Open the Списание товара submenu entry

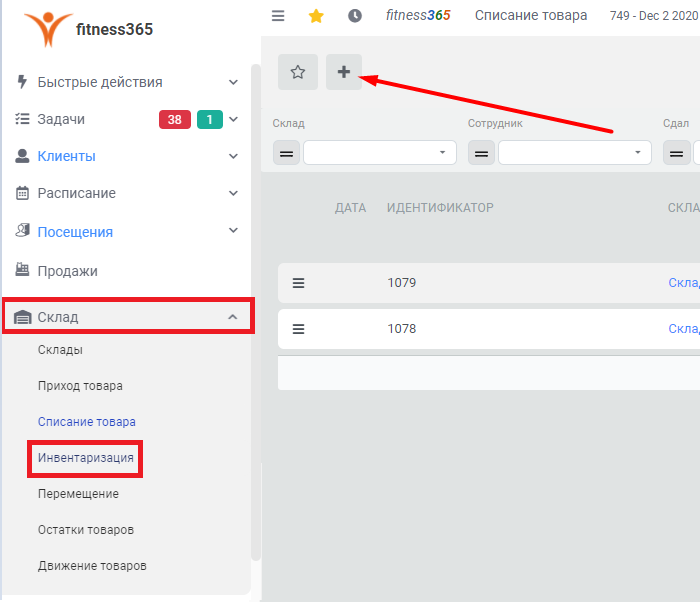[x=87, y=422]
